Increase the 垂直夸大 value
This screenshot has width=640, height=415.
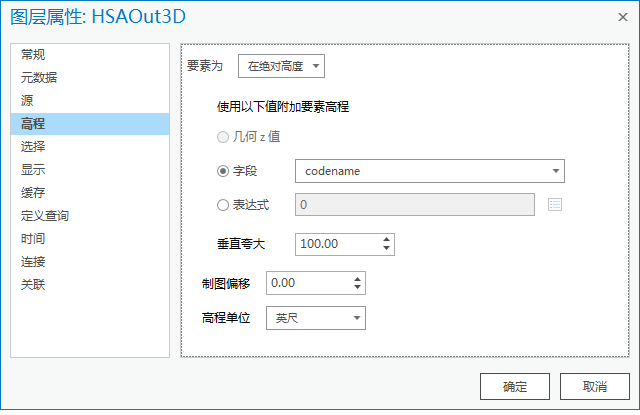387,239
